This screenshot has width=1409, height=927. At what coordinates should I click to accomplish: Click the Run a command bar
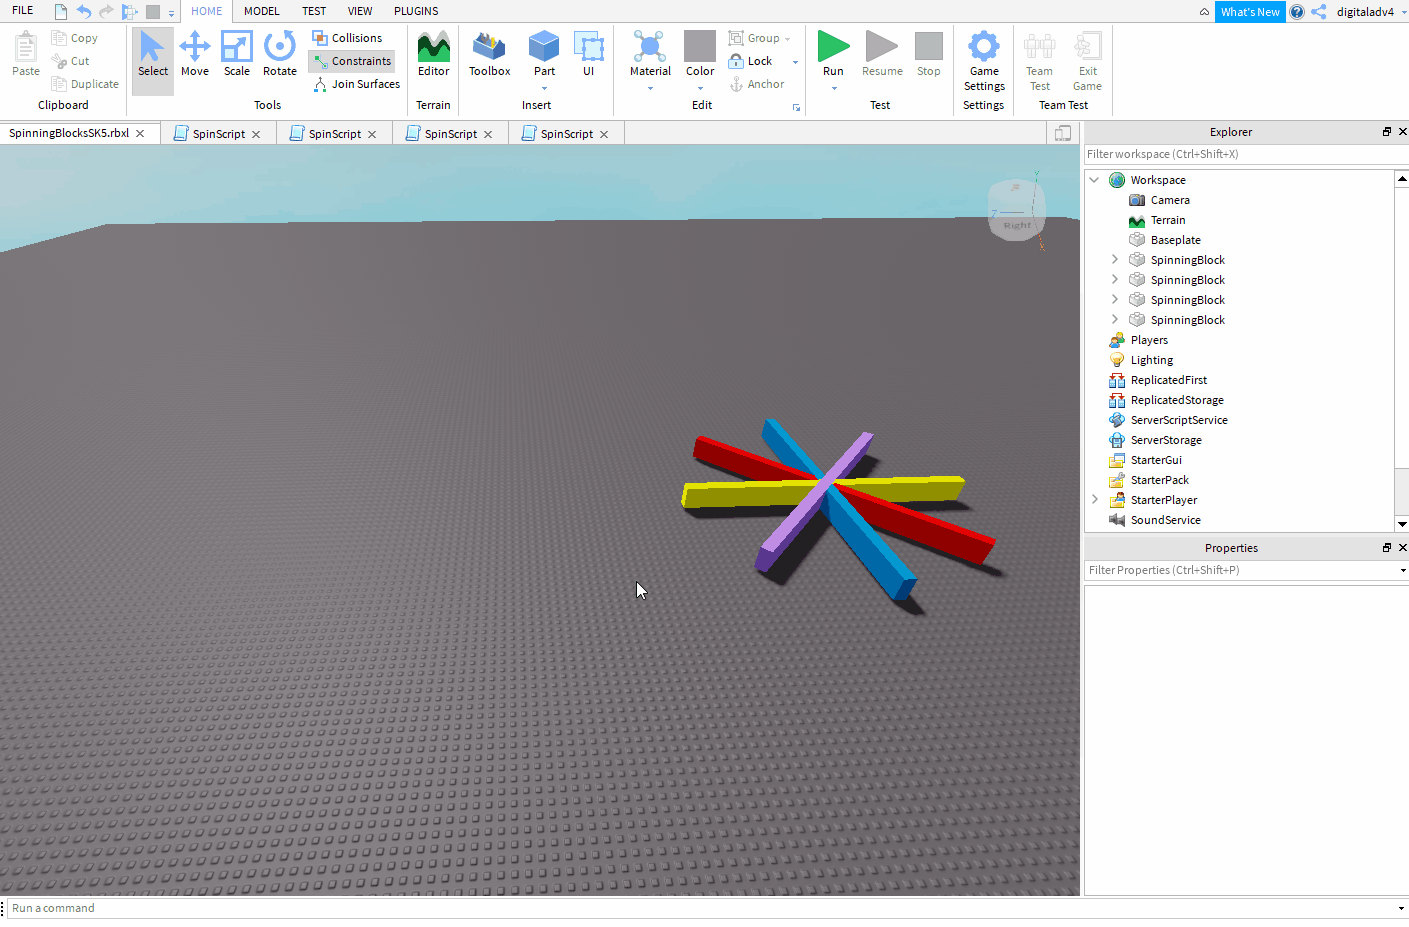tap(700, 908)
